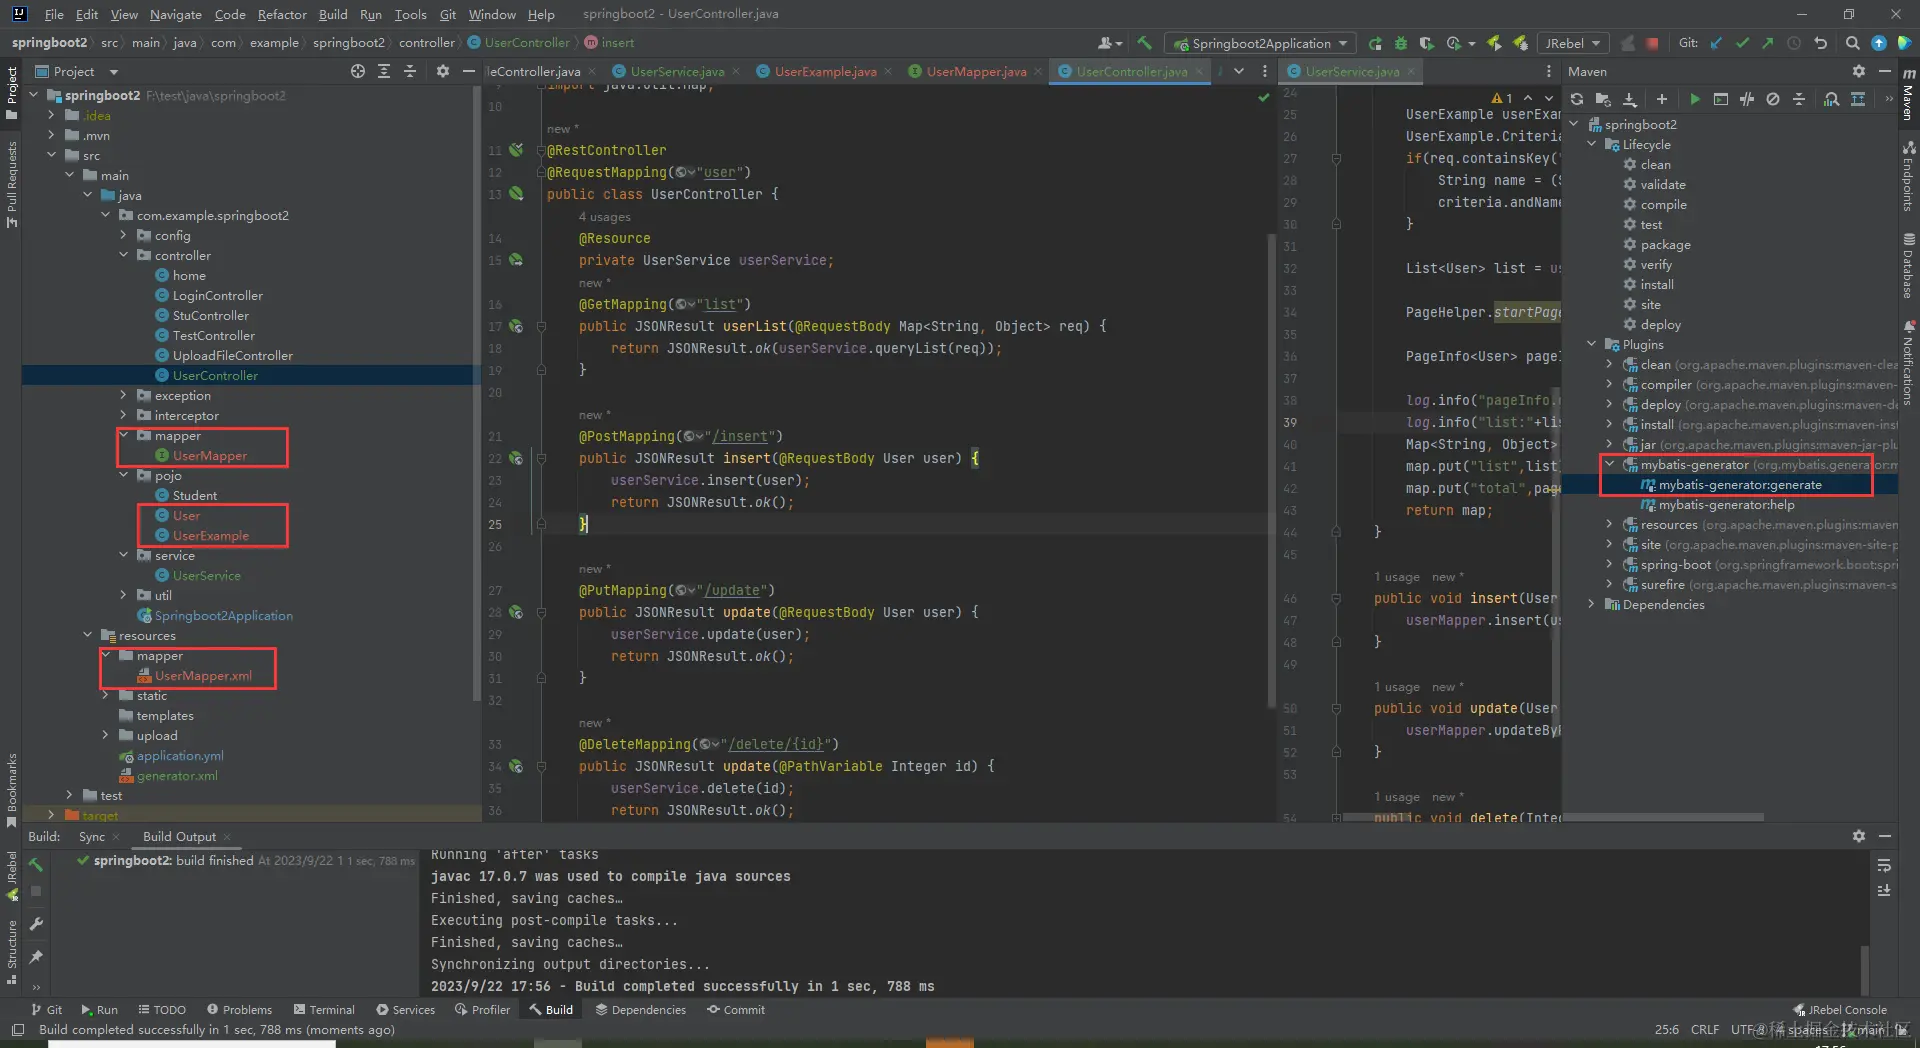
Task: Show hidden editor tabs dropdown chevron
Action: (x=1239, y=71)
